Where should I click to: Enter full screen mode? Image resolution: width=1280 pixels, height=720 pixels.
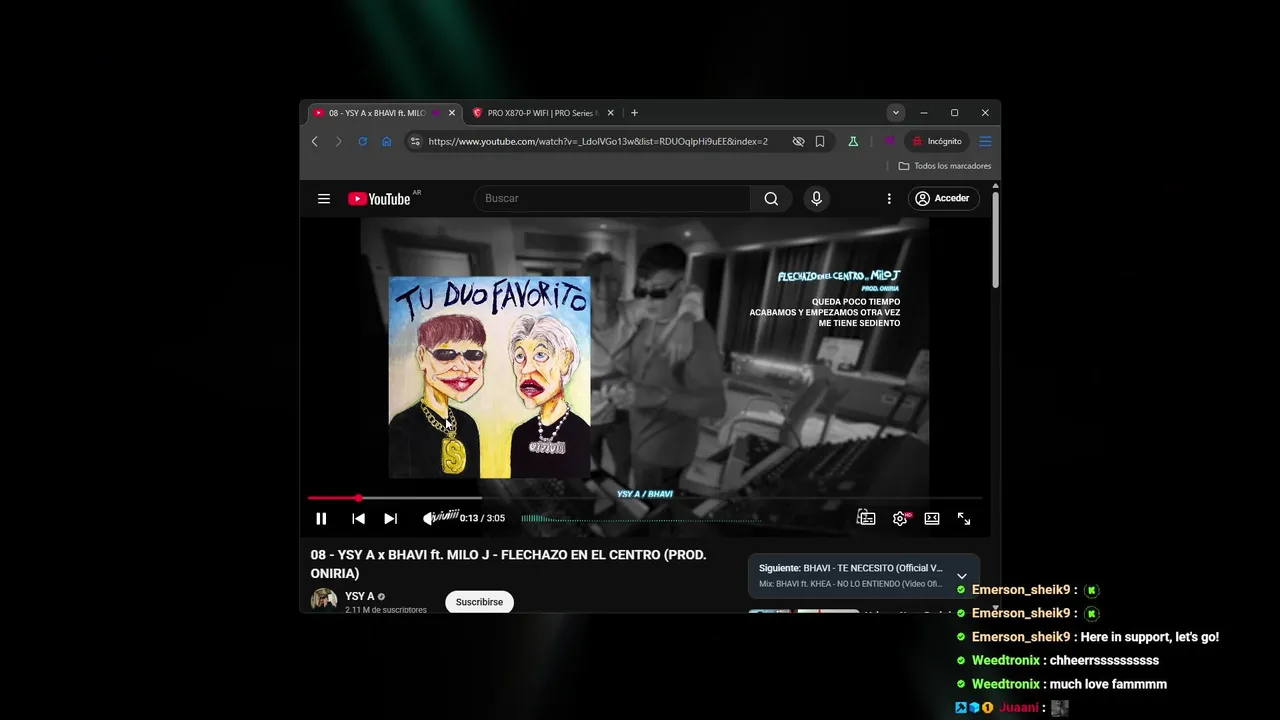pyautogui.click(x=964, y=518)
